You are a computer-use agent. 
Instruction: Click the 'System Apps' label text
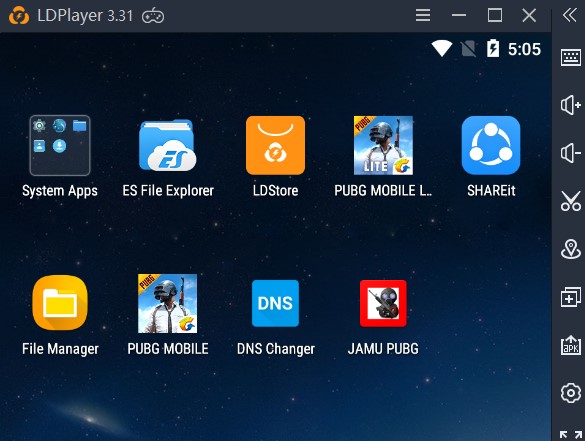coord(60,191)
